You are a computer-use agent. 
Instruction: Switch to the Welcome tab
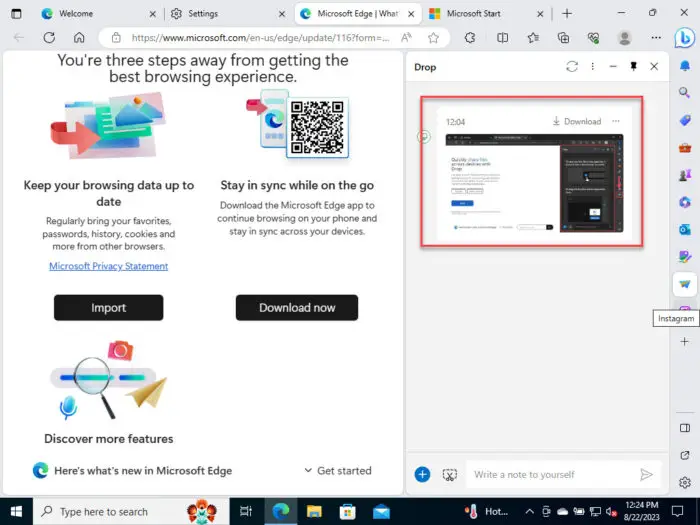click(97, 14)
